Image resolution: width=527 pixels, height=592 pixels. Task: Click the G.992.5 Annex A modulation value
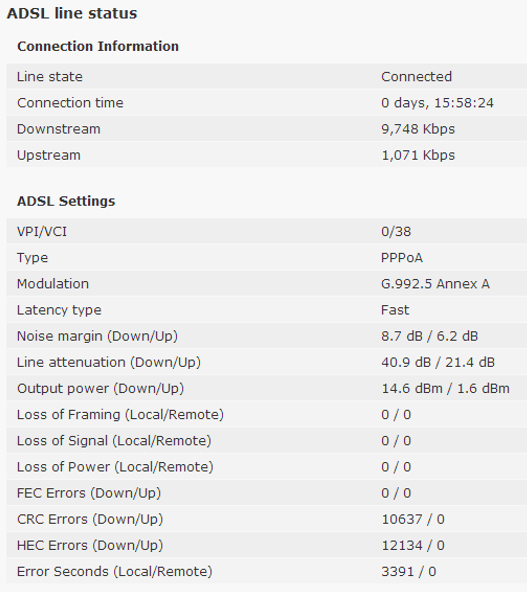435,284
